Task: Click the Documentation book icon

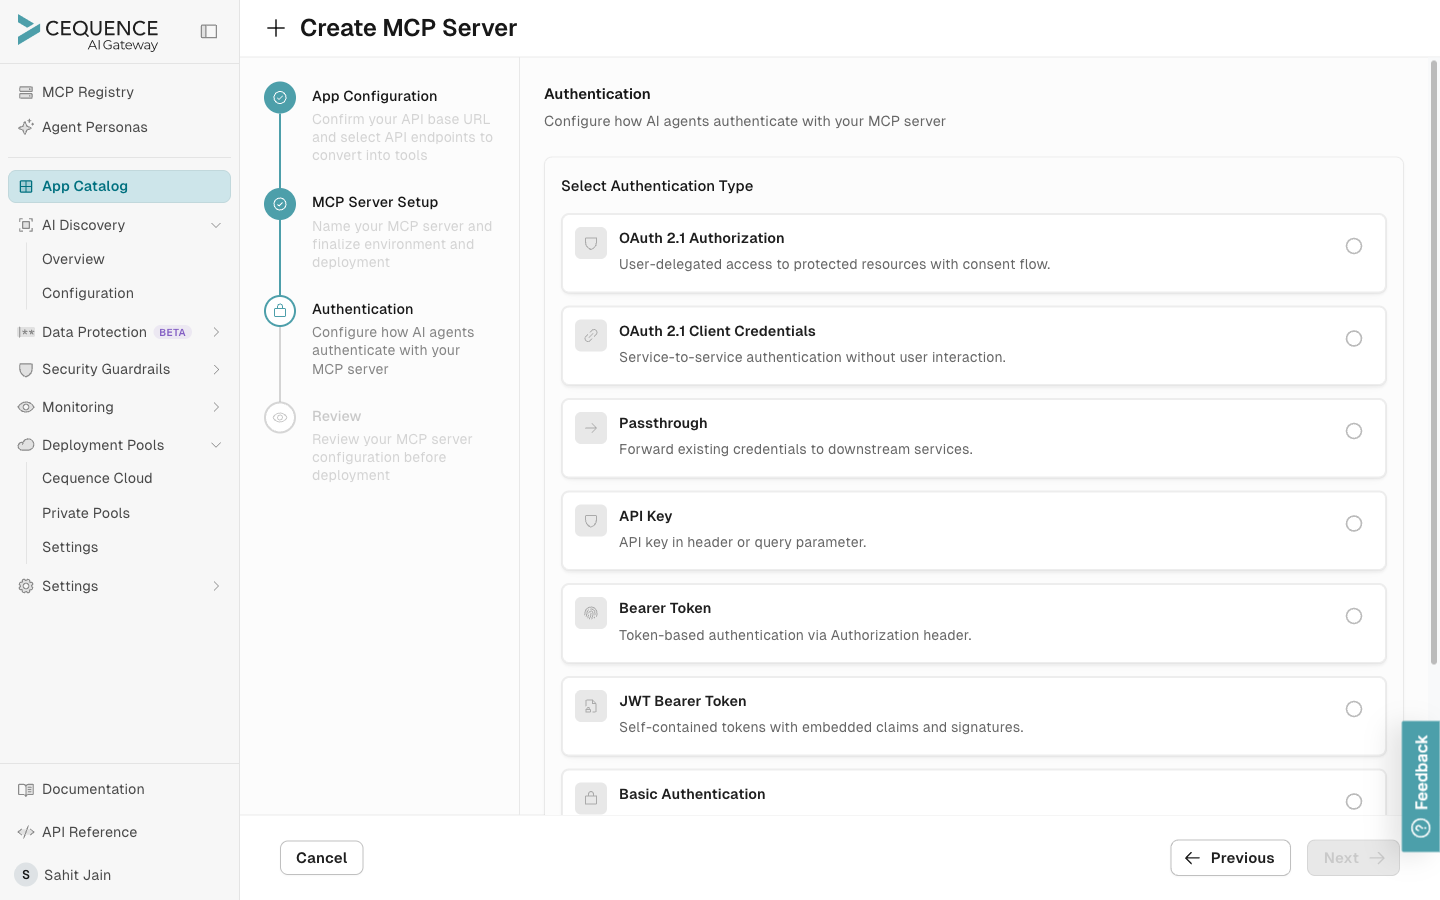Action: pyautogui.click(x=26, y=789)
